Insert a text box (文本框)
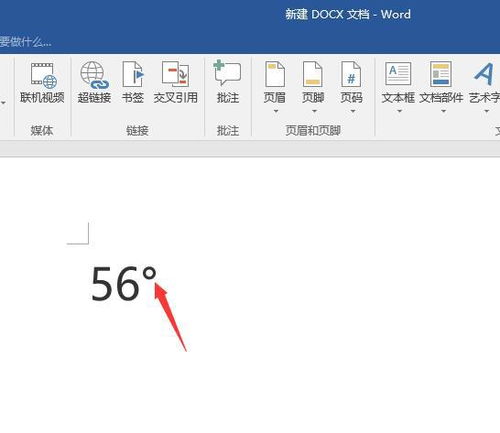Image resolution: width=500 pixels, height=433 pixels. 398,83
